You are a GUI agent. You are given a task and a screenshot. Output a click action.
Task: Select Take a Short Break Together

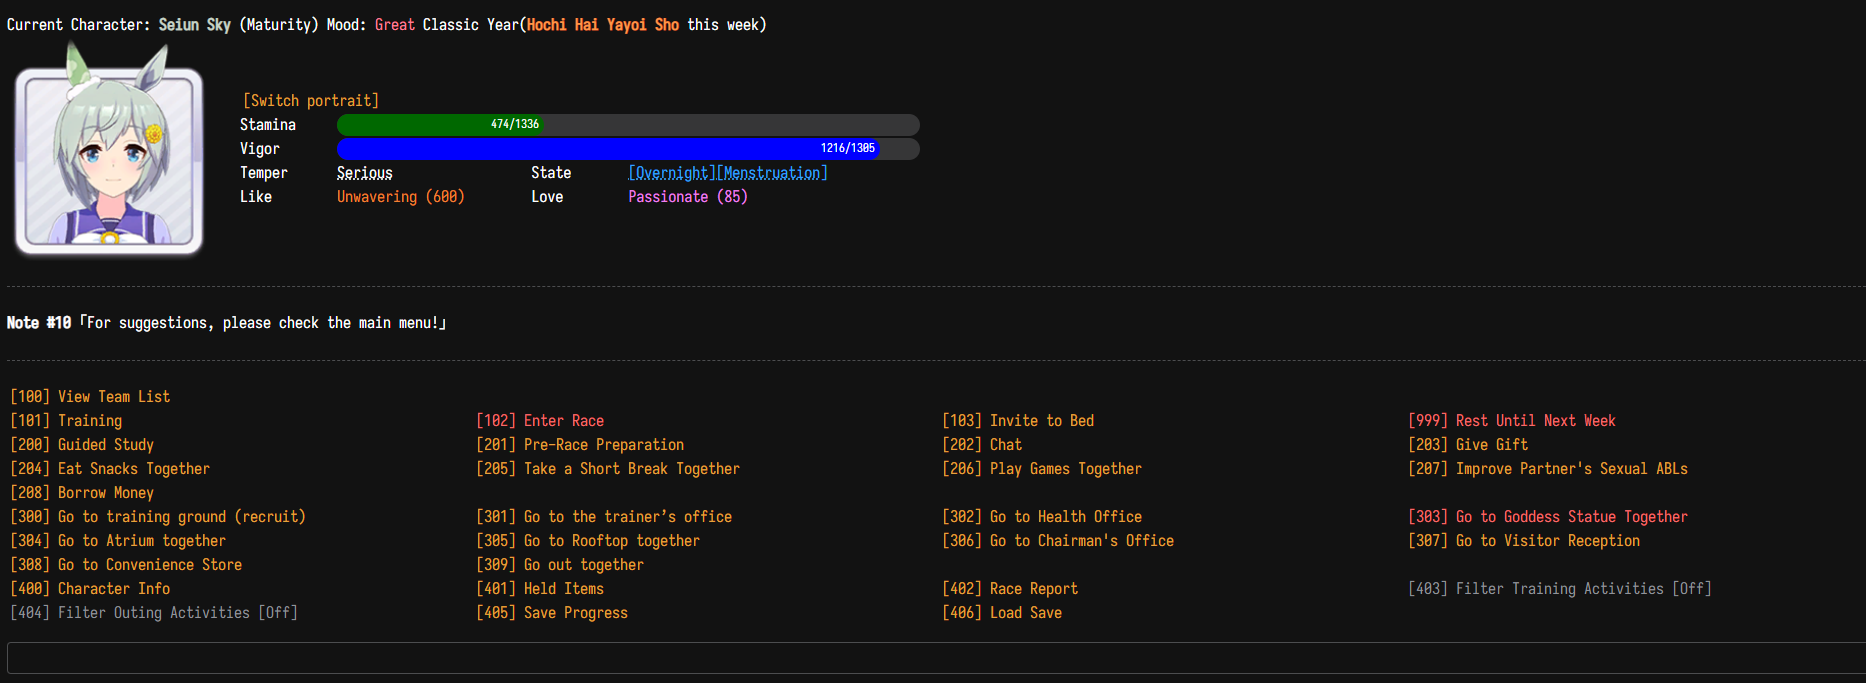click(x=608, y=469)
